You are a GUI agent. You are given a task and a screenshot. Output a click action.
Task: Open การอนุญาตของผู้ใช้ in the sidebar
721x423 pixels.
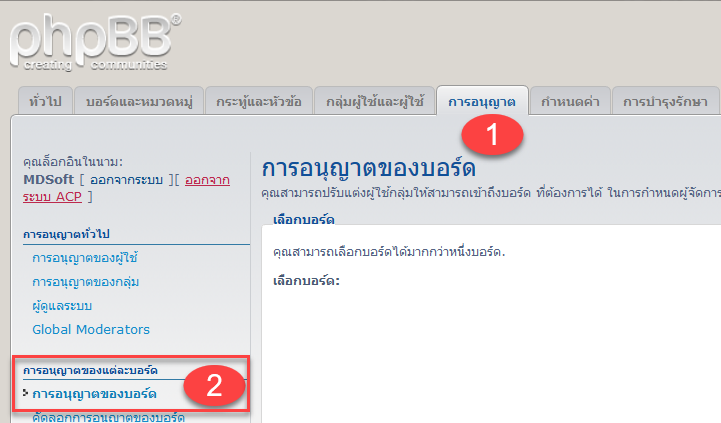(x=85, y=258)
